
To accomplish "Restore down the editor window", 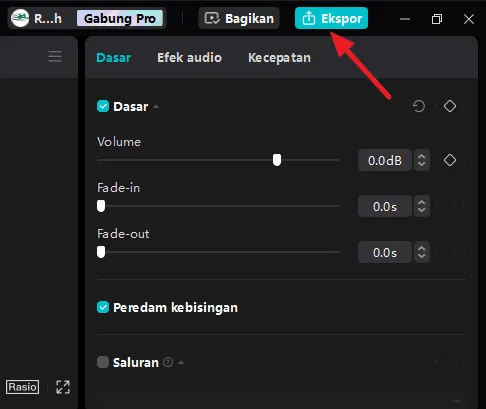I will [x=437, y=19].
